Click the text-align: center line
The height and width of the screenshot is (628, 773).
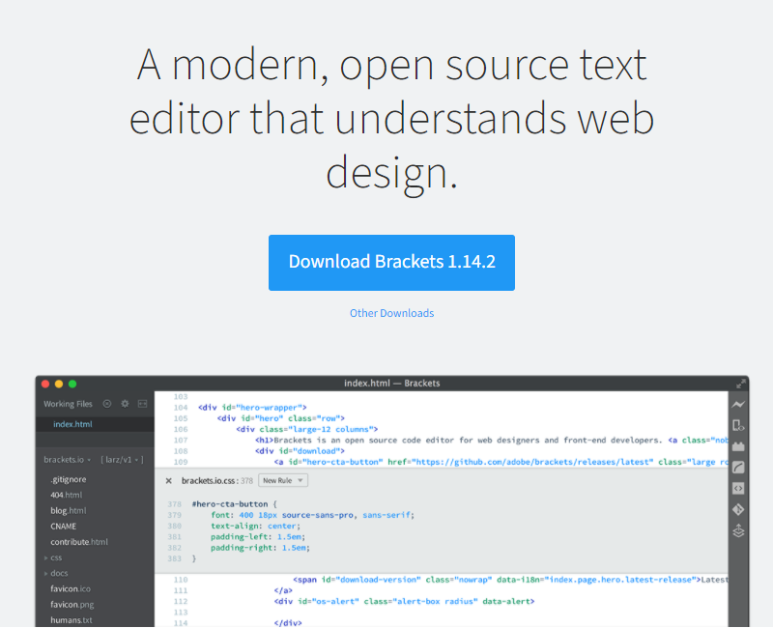click(255, 526)
